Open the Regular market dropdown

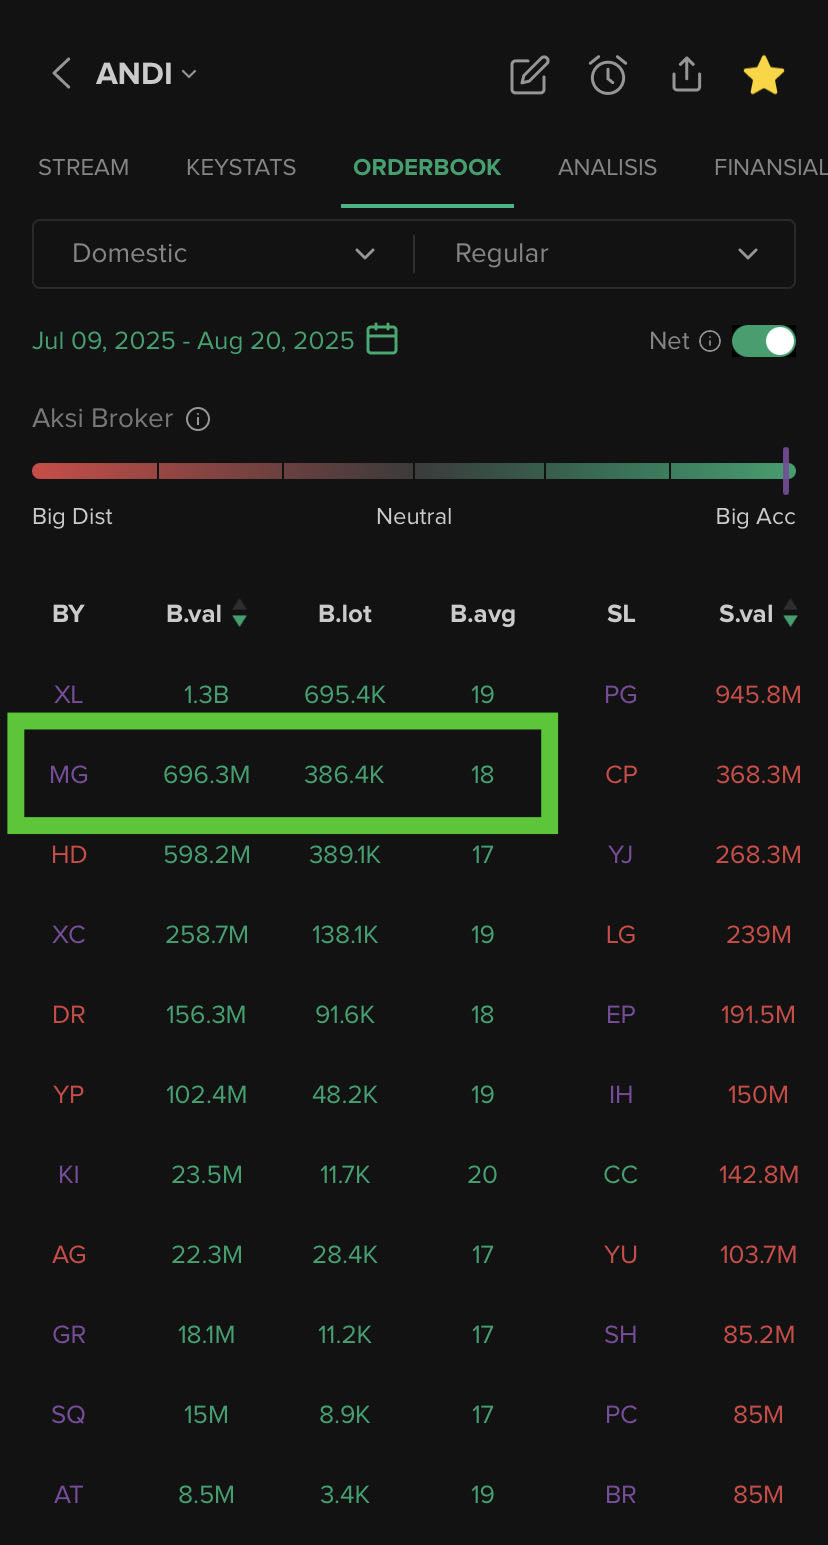(x=605, y=254)
